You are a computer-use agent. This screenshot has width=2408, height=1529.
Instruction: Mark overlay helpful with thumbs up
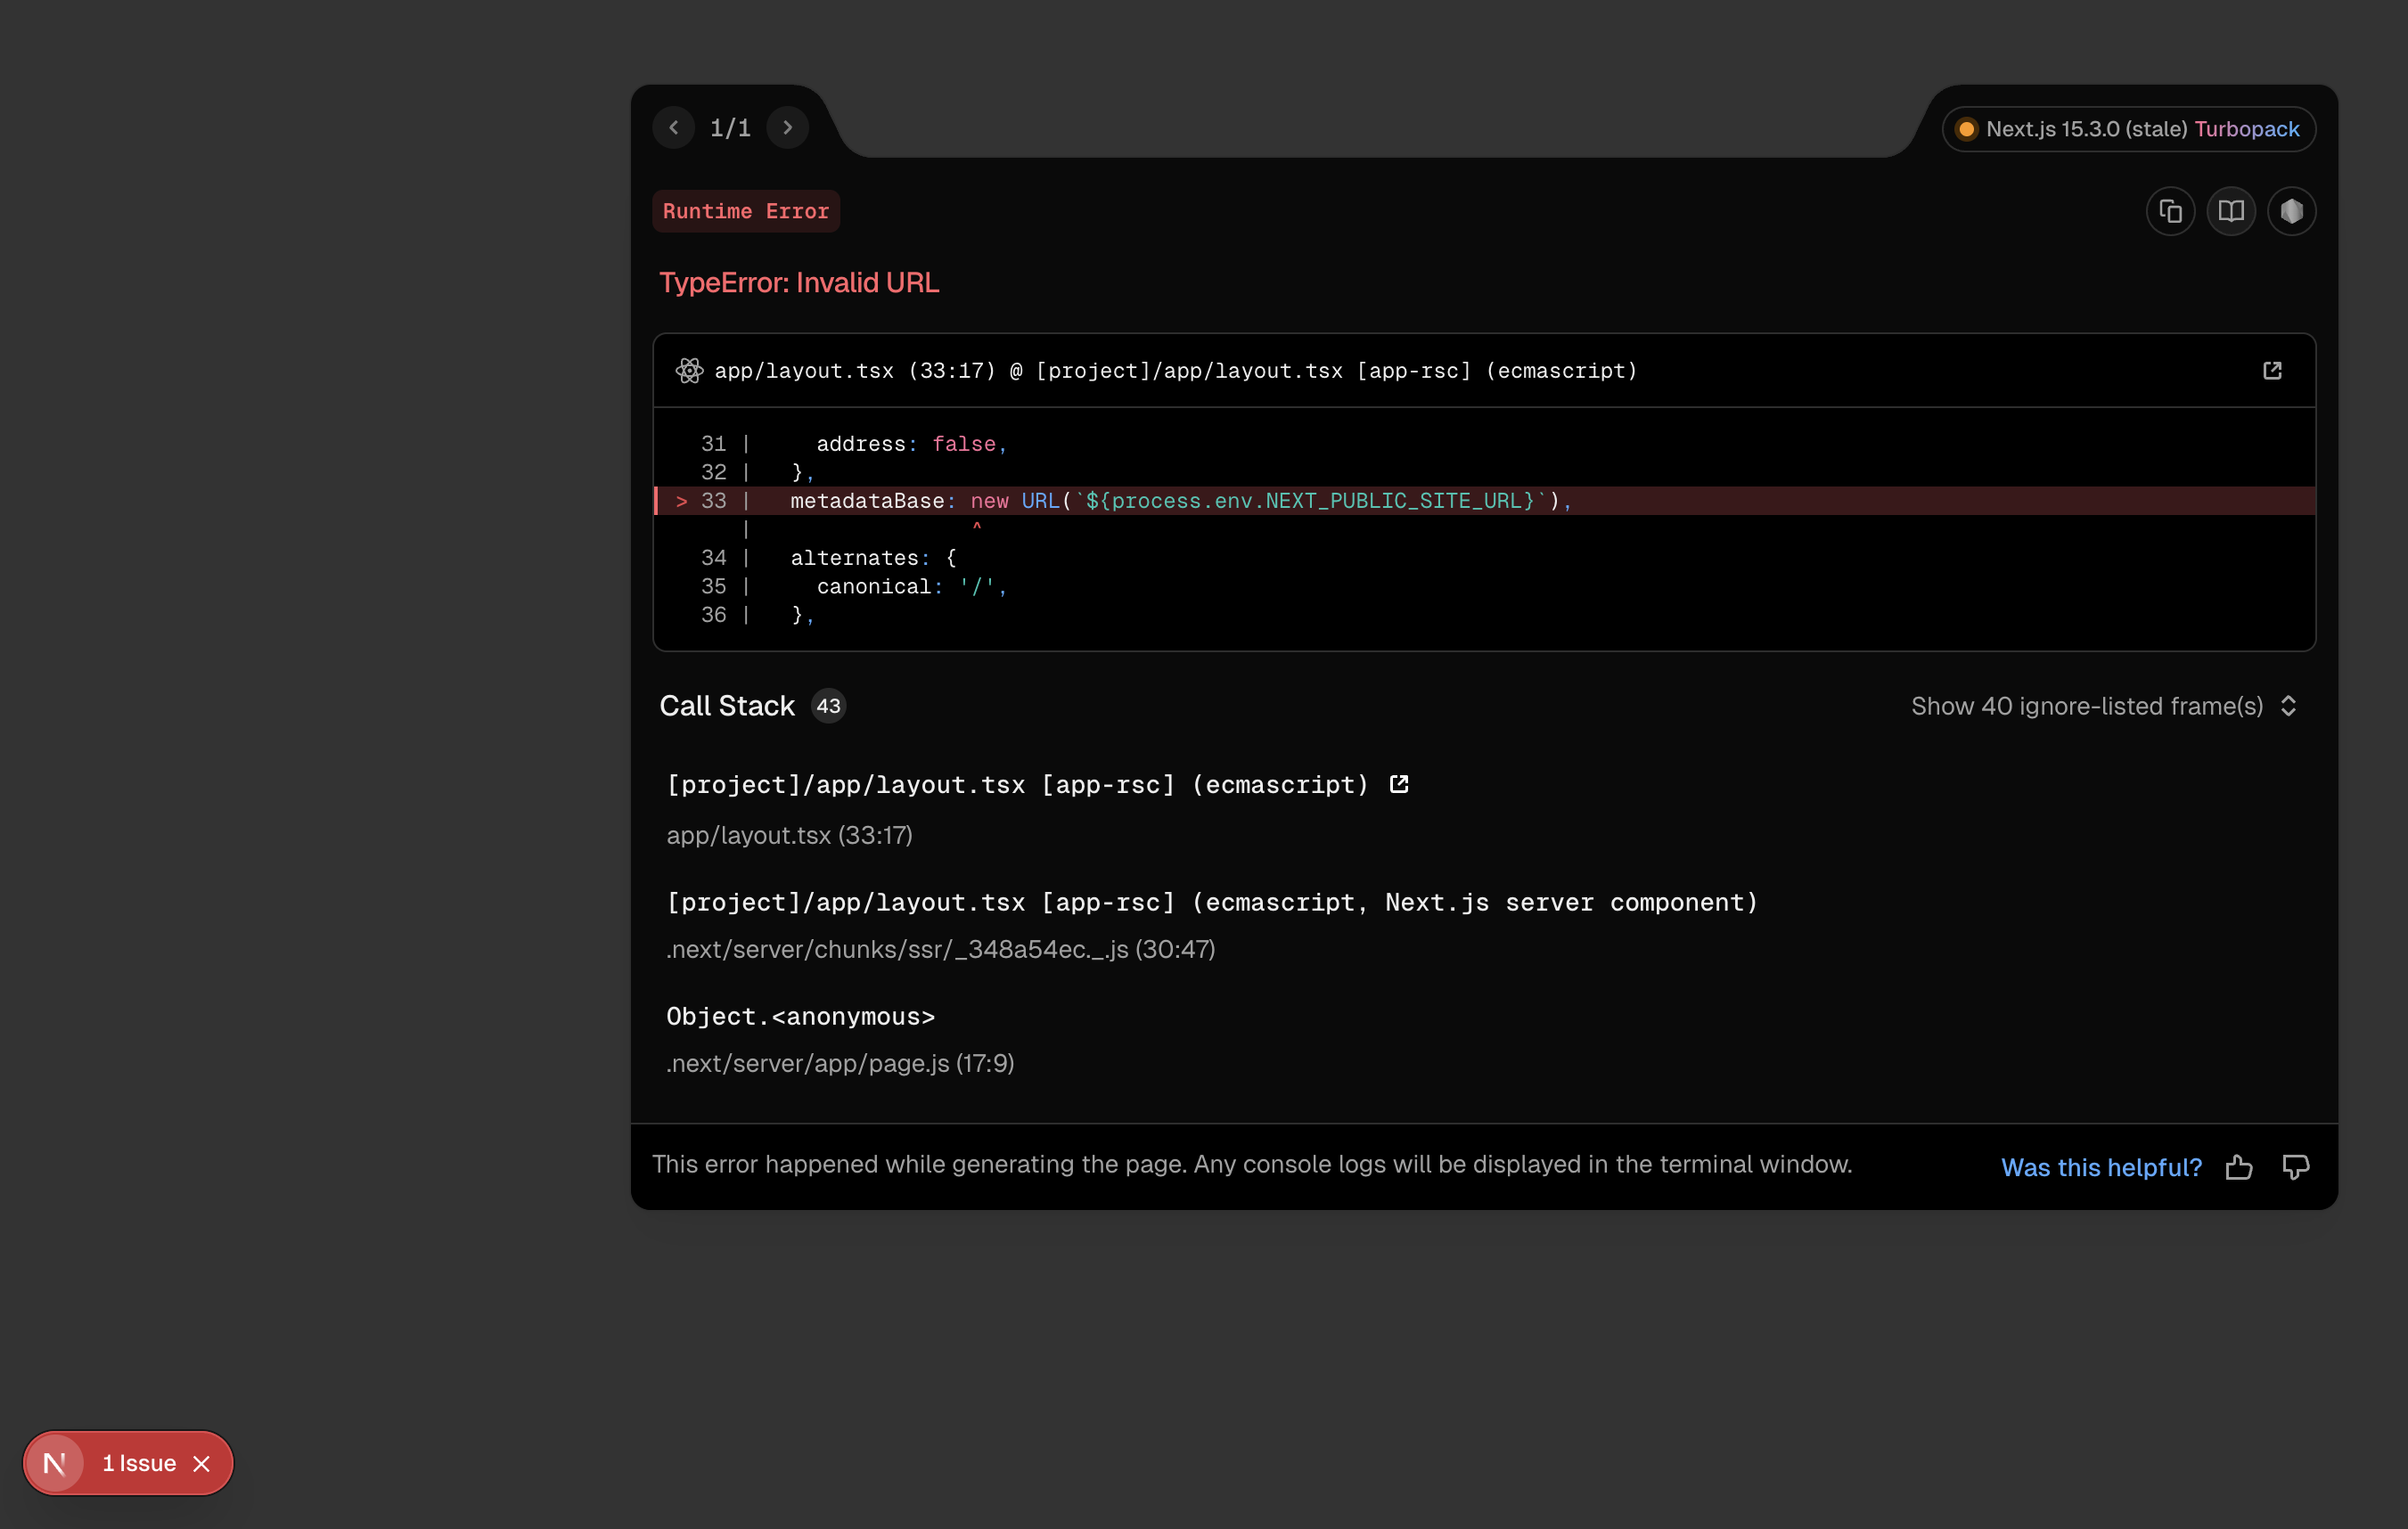tap(2239, 1167)
